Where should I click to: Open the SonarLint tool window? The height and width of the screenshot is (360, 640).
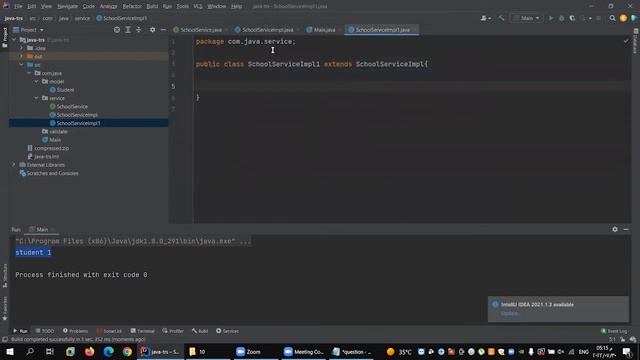109,331
